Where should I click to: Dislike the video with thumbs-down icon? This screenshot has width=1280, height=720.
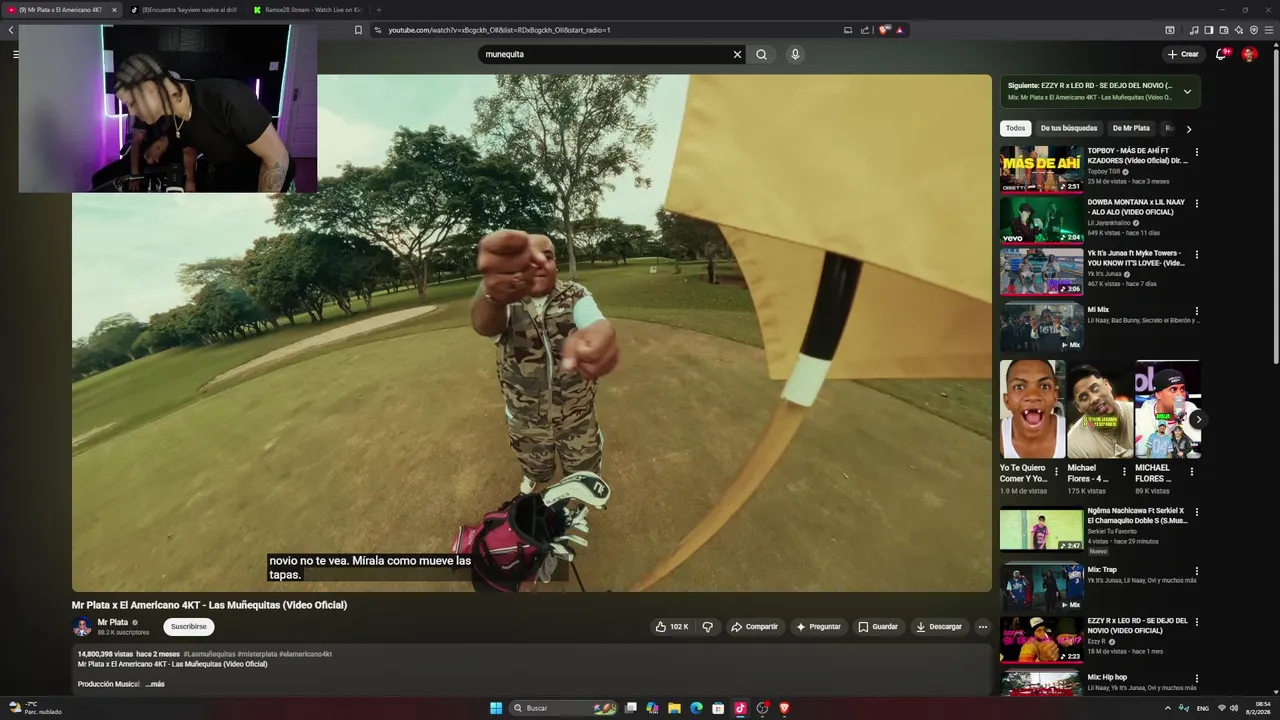point(707,627)
